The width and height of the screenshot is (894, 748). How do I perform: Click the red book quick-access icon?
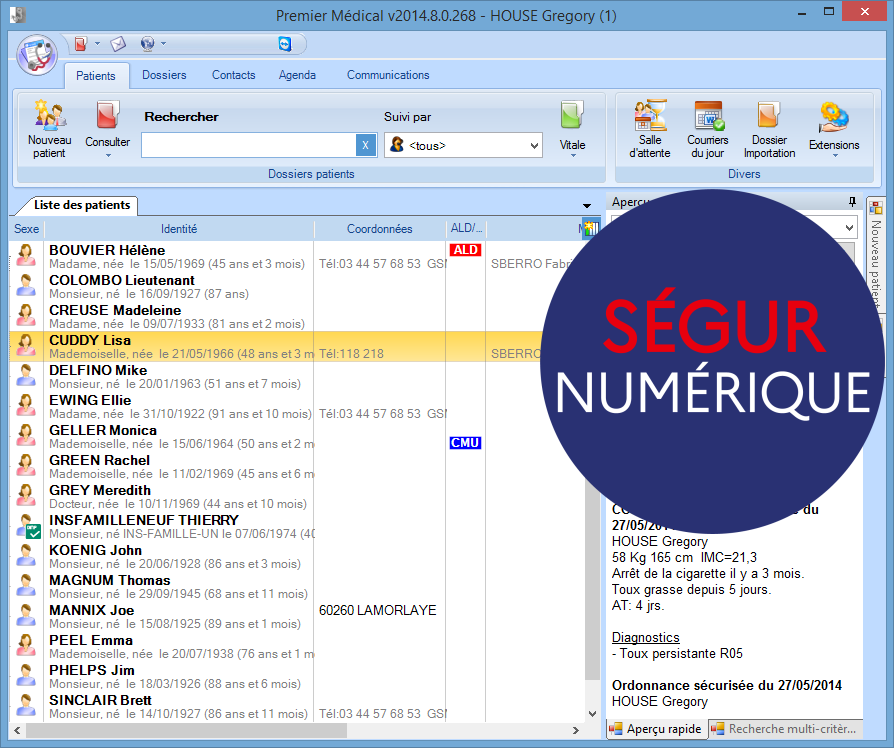click(81, 44)
